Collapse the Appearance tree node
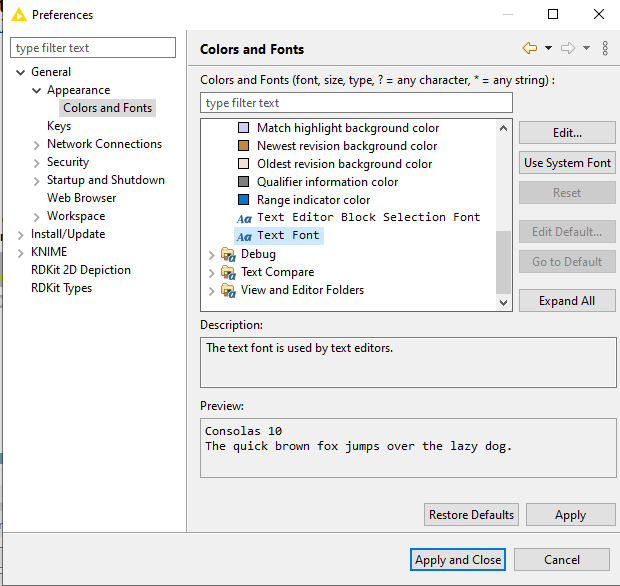Viewport: 620px width, 586px height. (36, 91)
